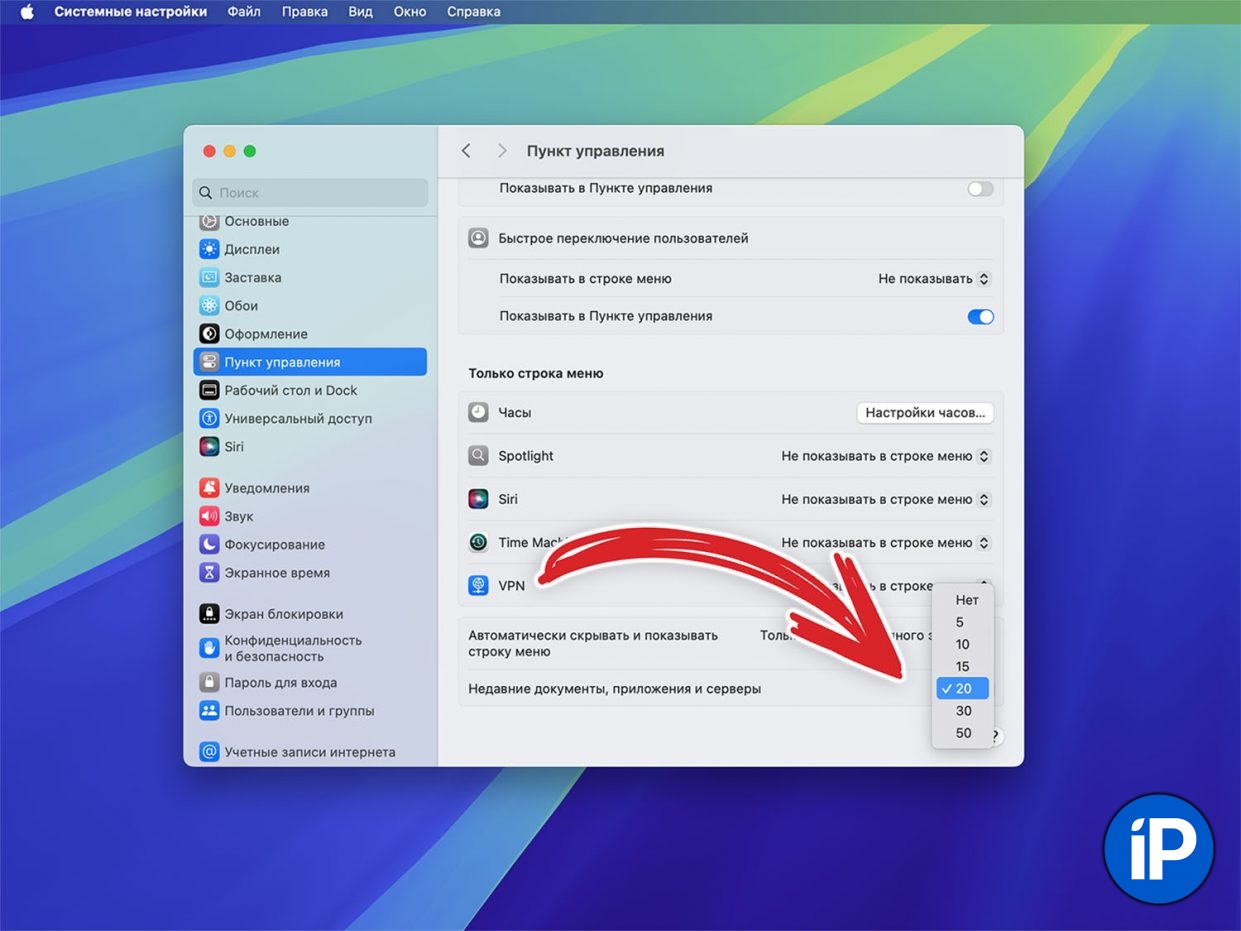The image size is (1241, 931).
Task: Expand fast user switching Не показывать dropdown
Action: pos(933,279)
